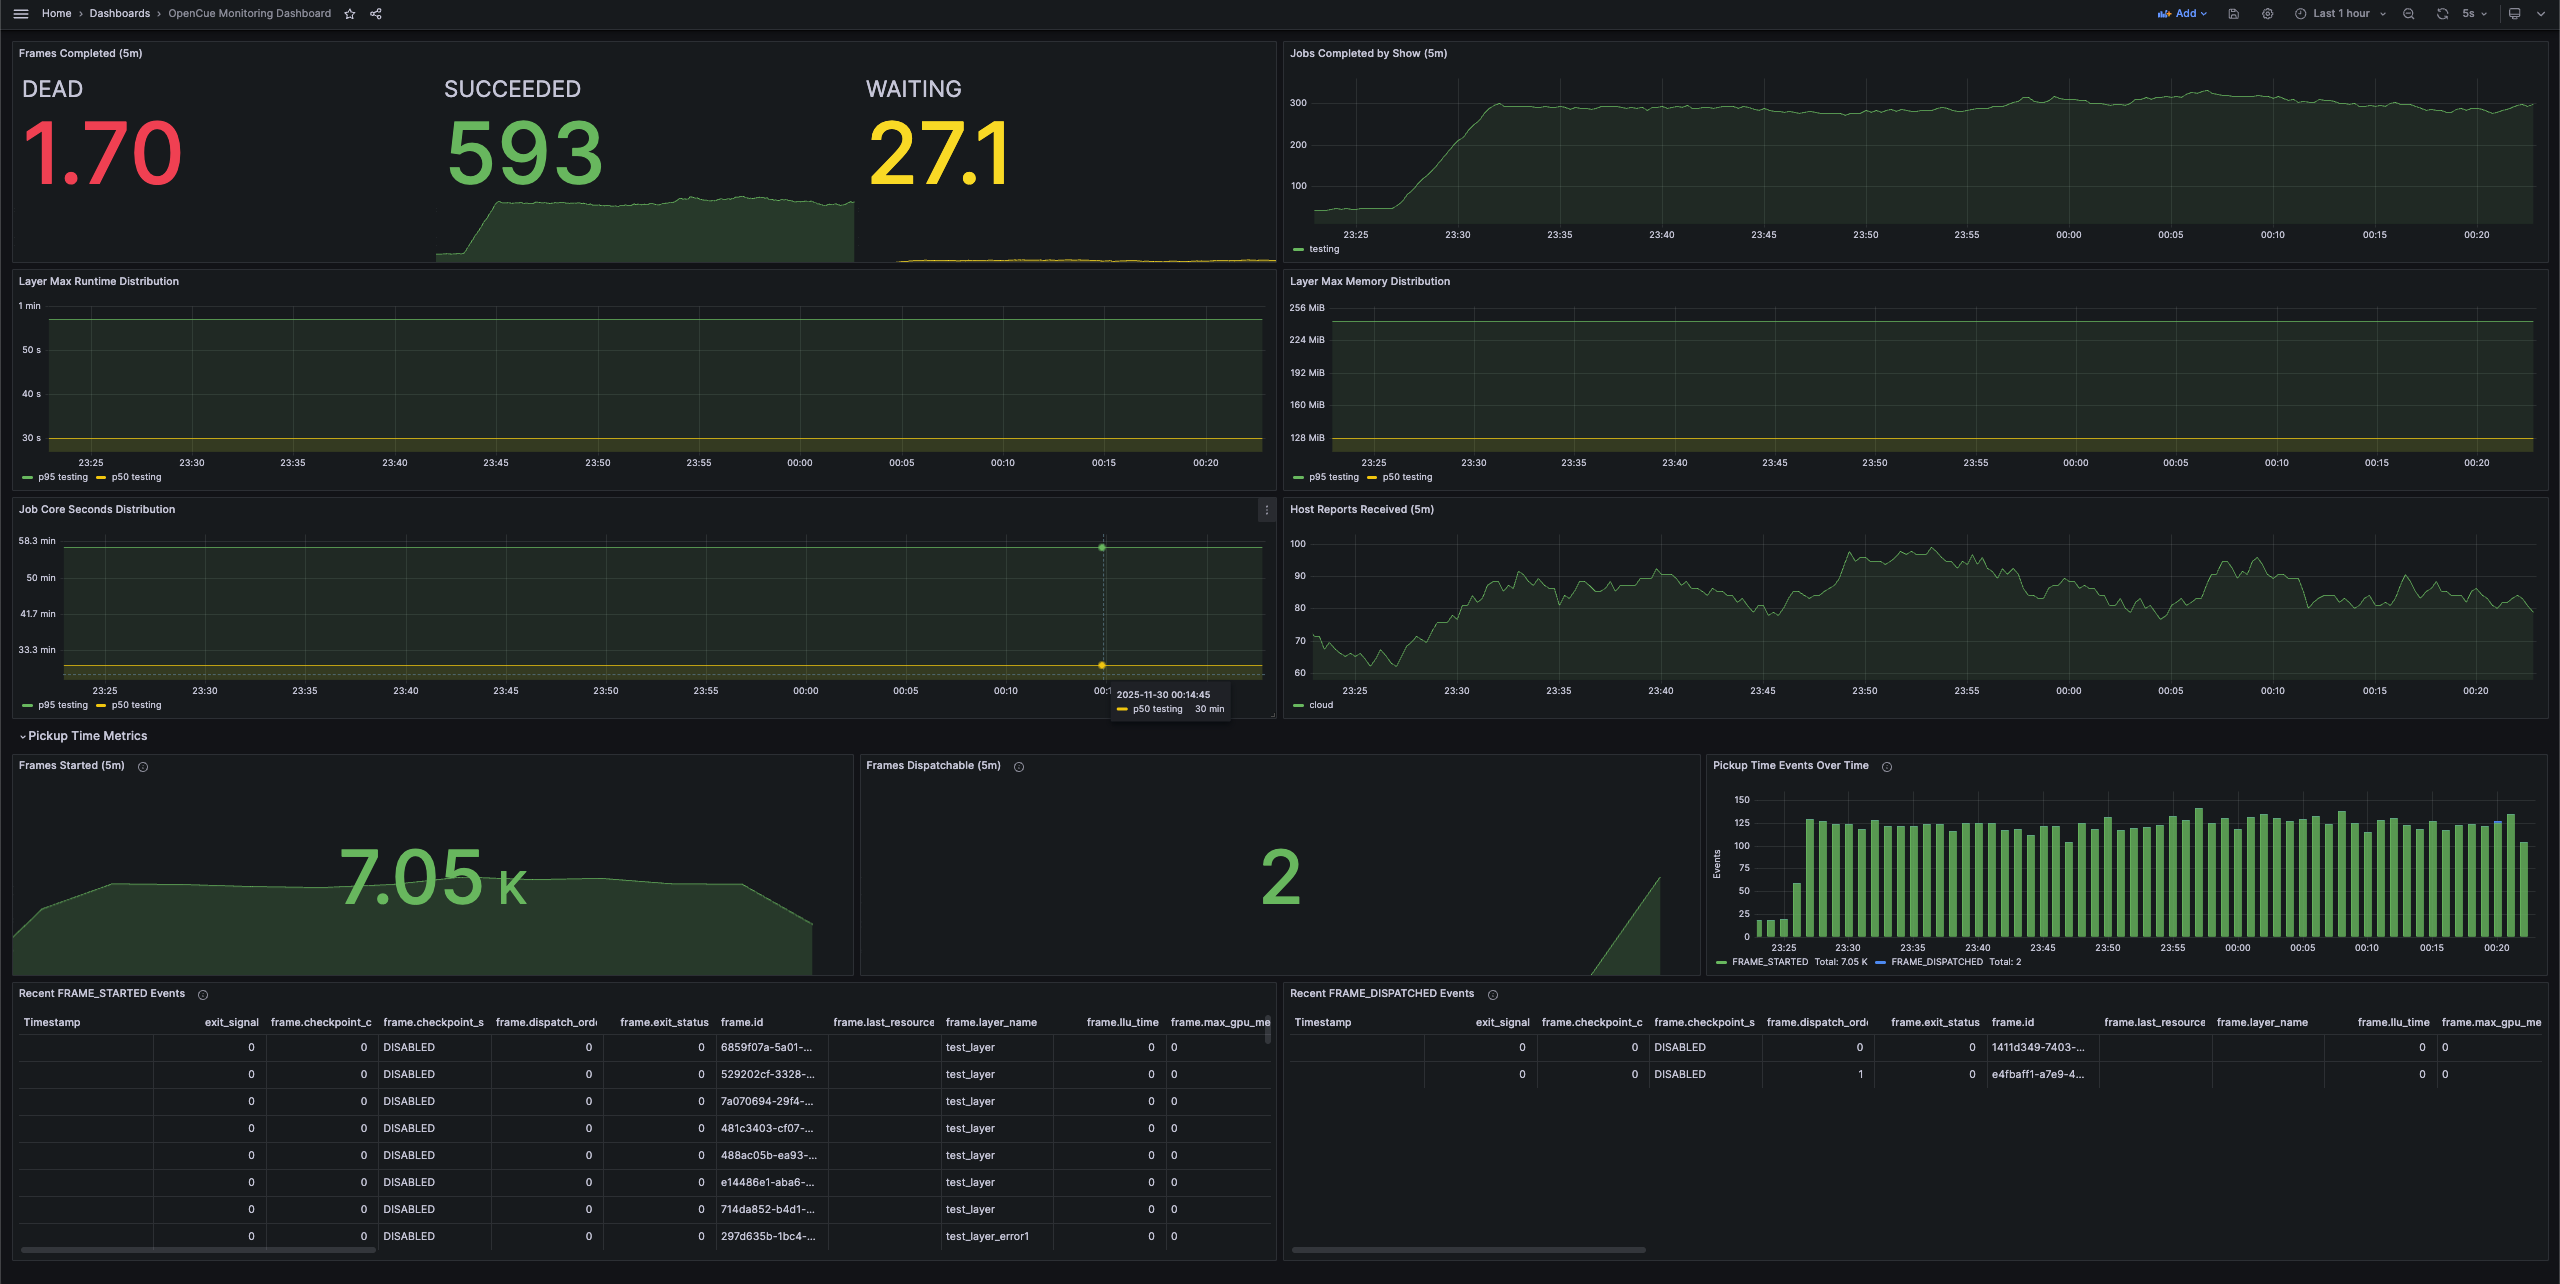Navigate to Dashboards via the breadcrumb

(x=118, y=13)
